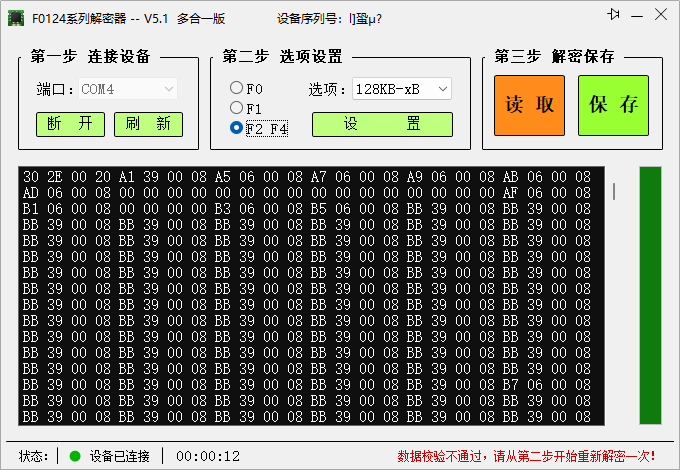Click the green connection status indicator
This screenshot has height=470, width=680.
tap(75, 456)
